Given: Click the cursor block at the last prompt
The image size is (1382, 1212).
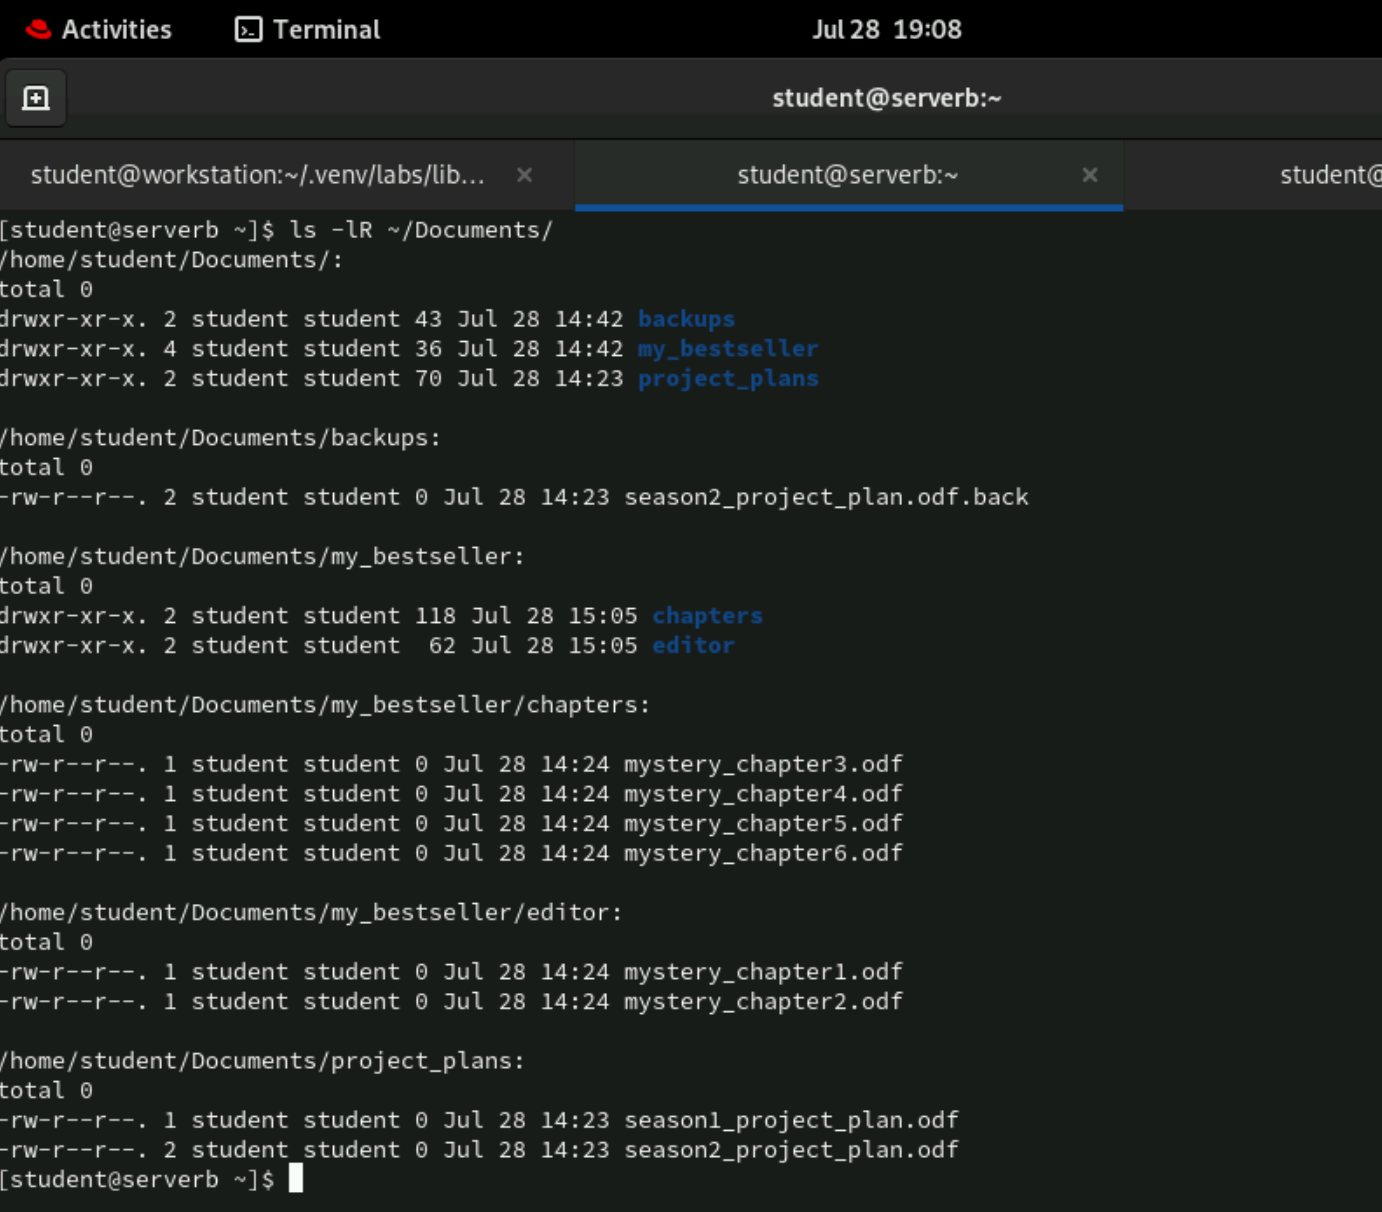Looking at the screenshot, I should tap(296, 1179).
